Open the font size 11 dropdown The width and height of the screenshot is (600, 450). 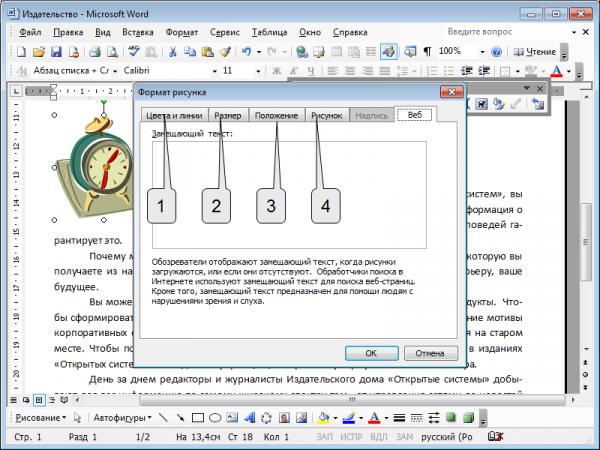pos(258,71)
